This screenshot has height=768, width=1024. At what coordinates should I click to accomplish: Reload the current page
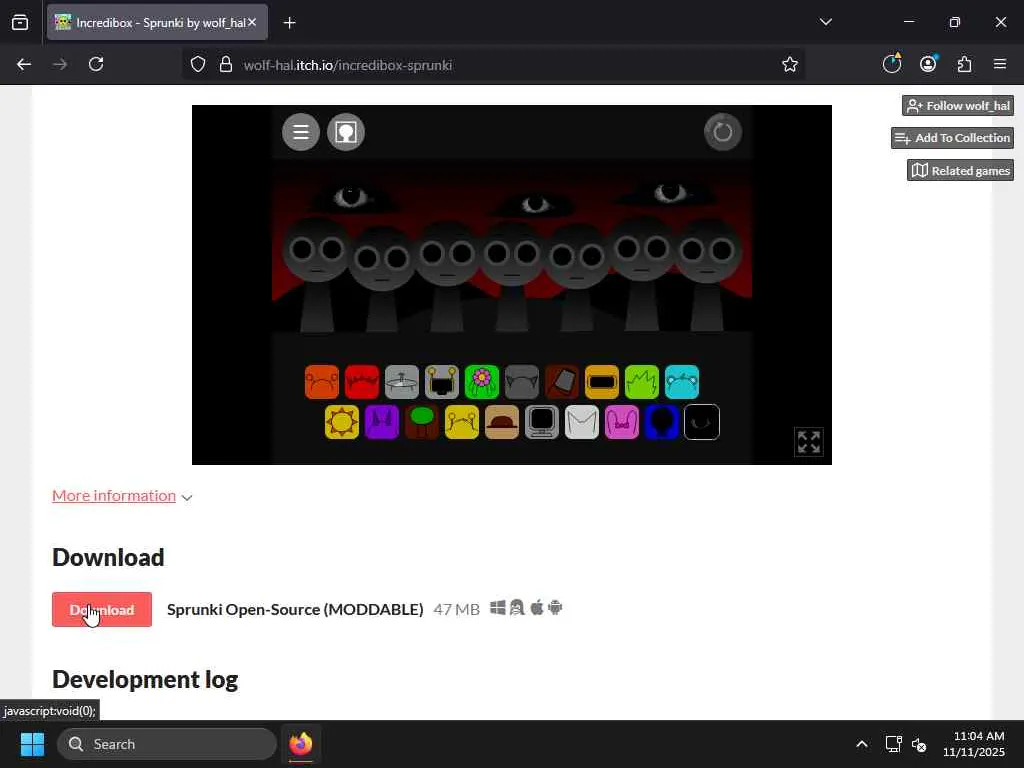(x=96, y=64)
